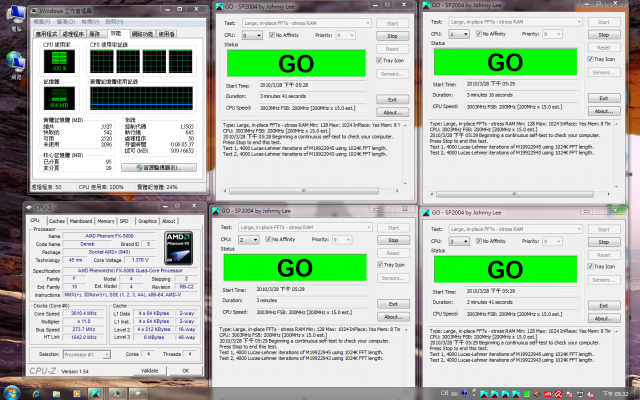Click the CH language indicator in tray
The image size is (640, 400).
coord(444,393)
